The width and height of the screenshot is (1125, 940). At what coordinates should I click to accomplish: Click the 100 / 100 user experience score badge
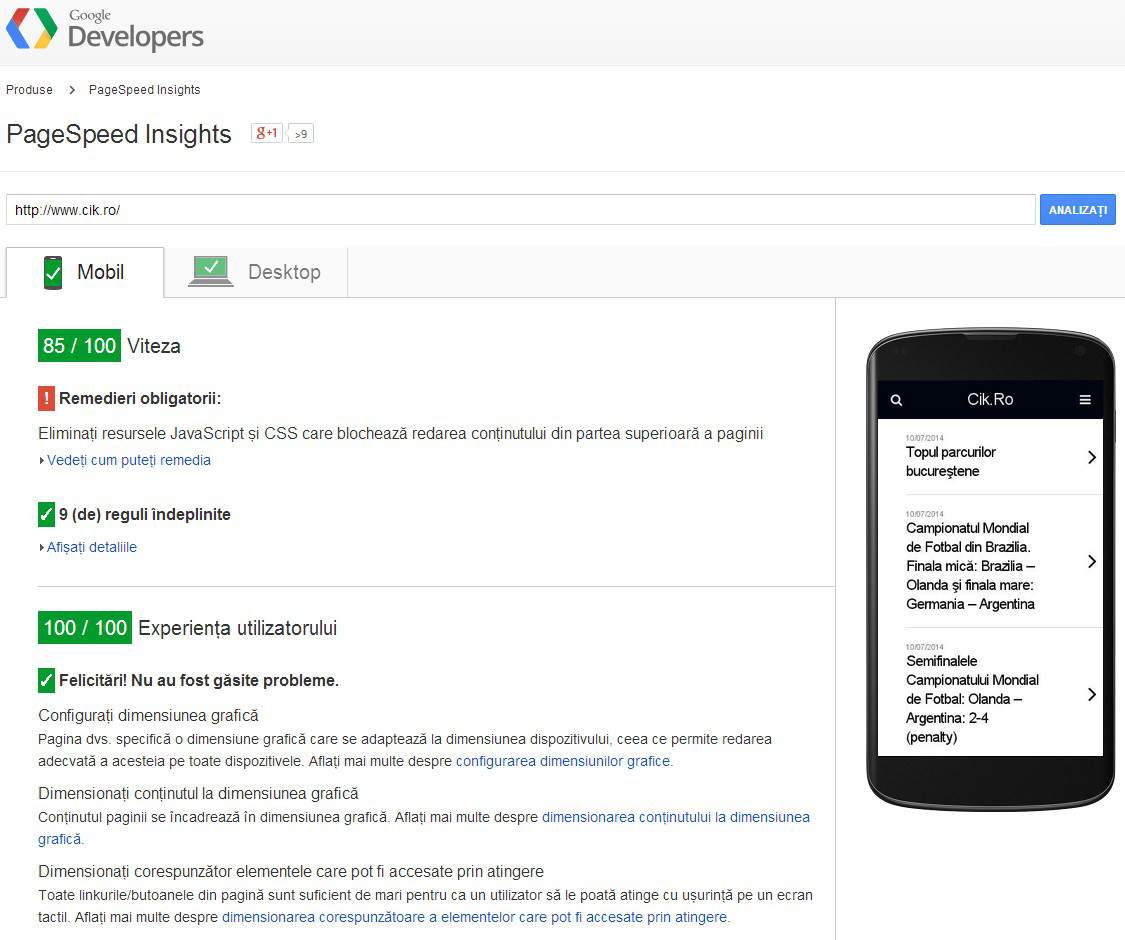click(x=85, y=628)
